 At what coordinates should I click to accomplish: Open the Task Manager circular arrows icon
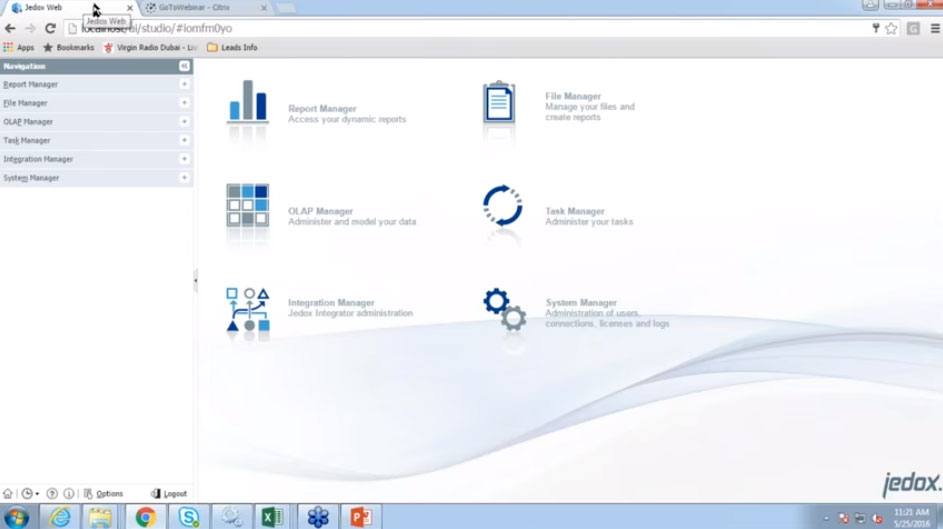(x=502, y=206)
